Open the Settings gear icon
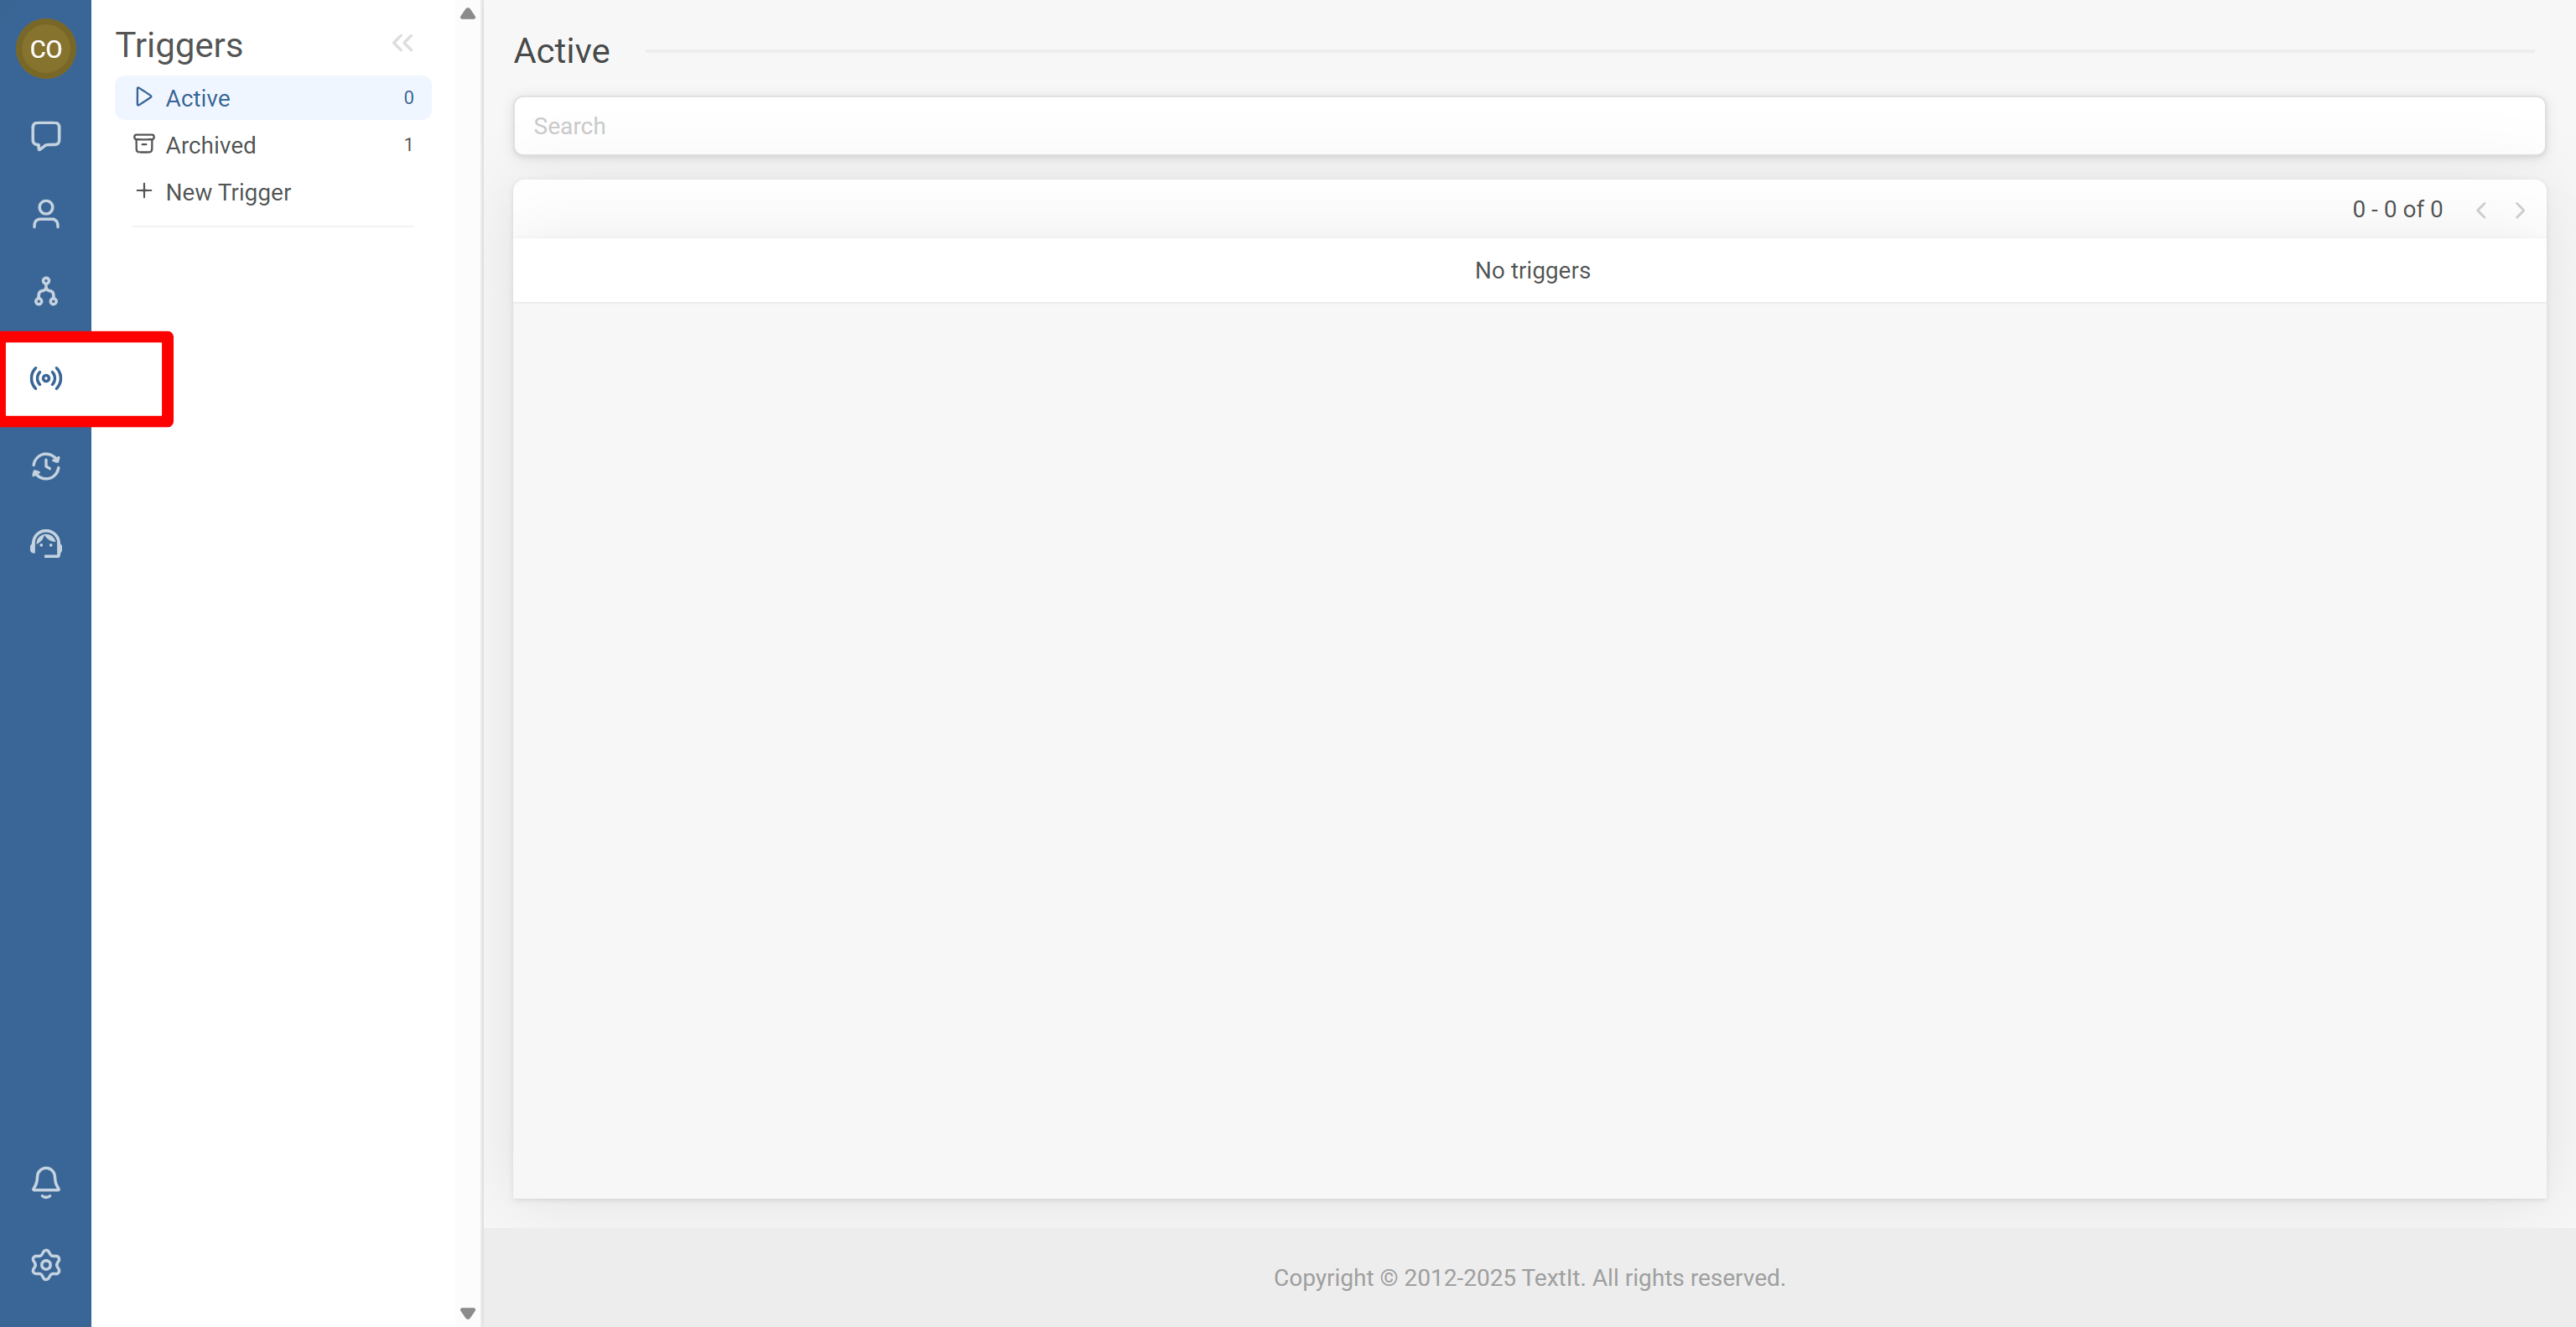 [45, 1265]
